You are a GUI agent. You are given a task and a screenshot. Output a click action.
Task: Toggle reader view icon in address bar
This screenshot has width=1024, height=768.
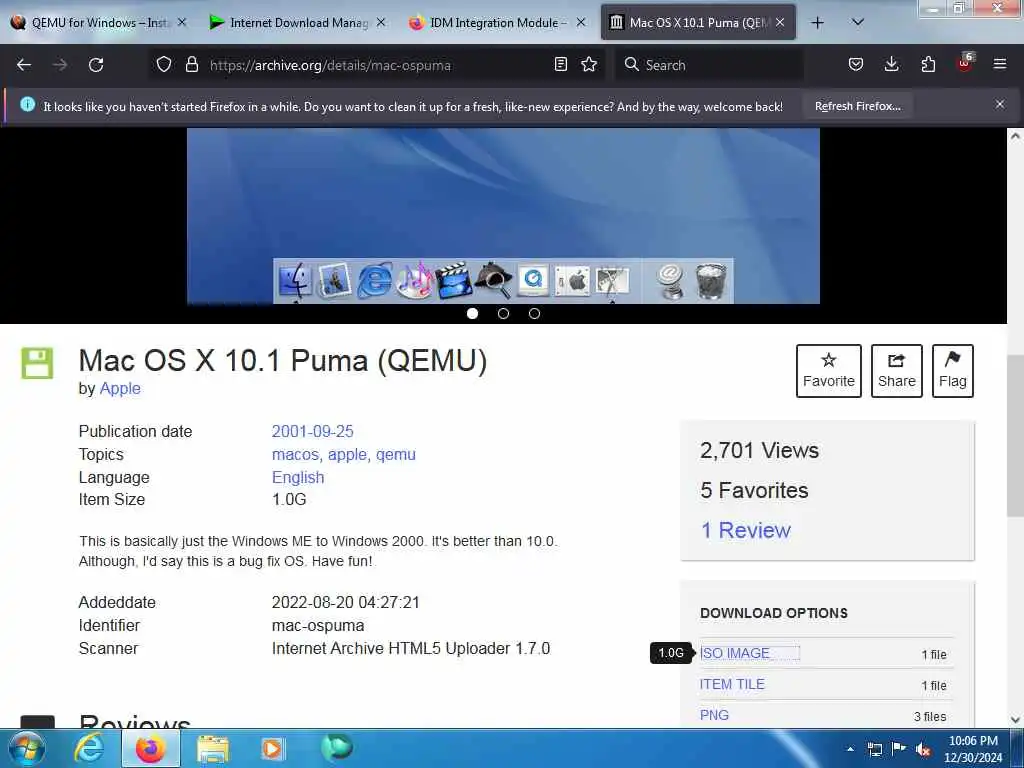560,65
